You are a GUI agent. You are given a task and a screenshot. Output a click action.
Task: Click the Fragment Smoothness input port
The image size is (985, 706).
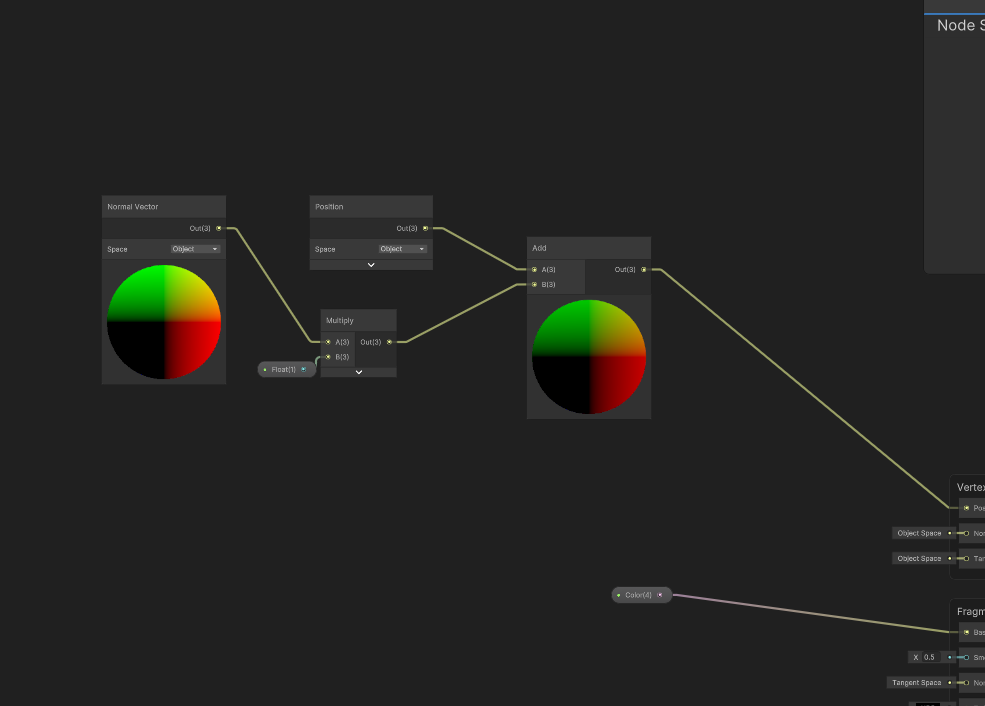coord(966,658)
